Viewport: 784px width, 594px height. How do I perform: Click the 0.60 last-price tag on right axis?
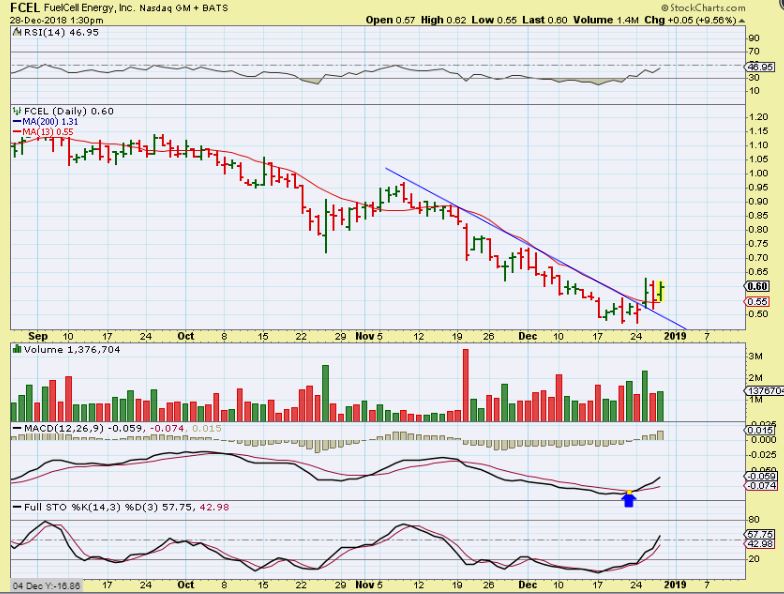point(758,286)
